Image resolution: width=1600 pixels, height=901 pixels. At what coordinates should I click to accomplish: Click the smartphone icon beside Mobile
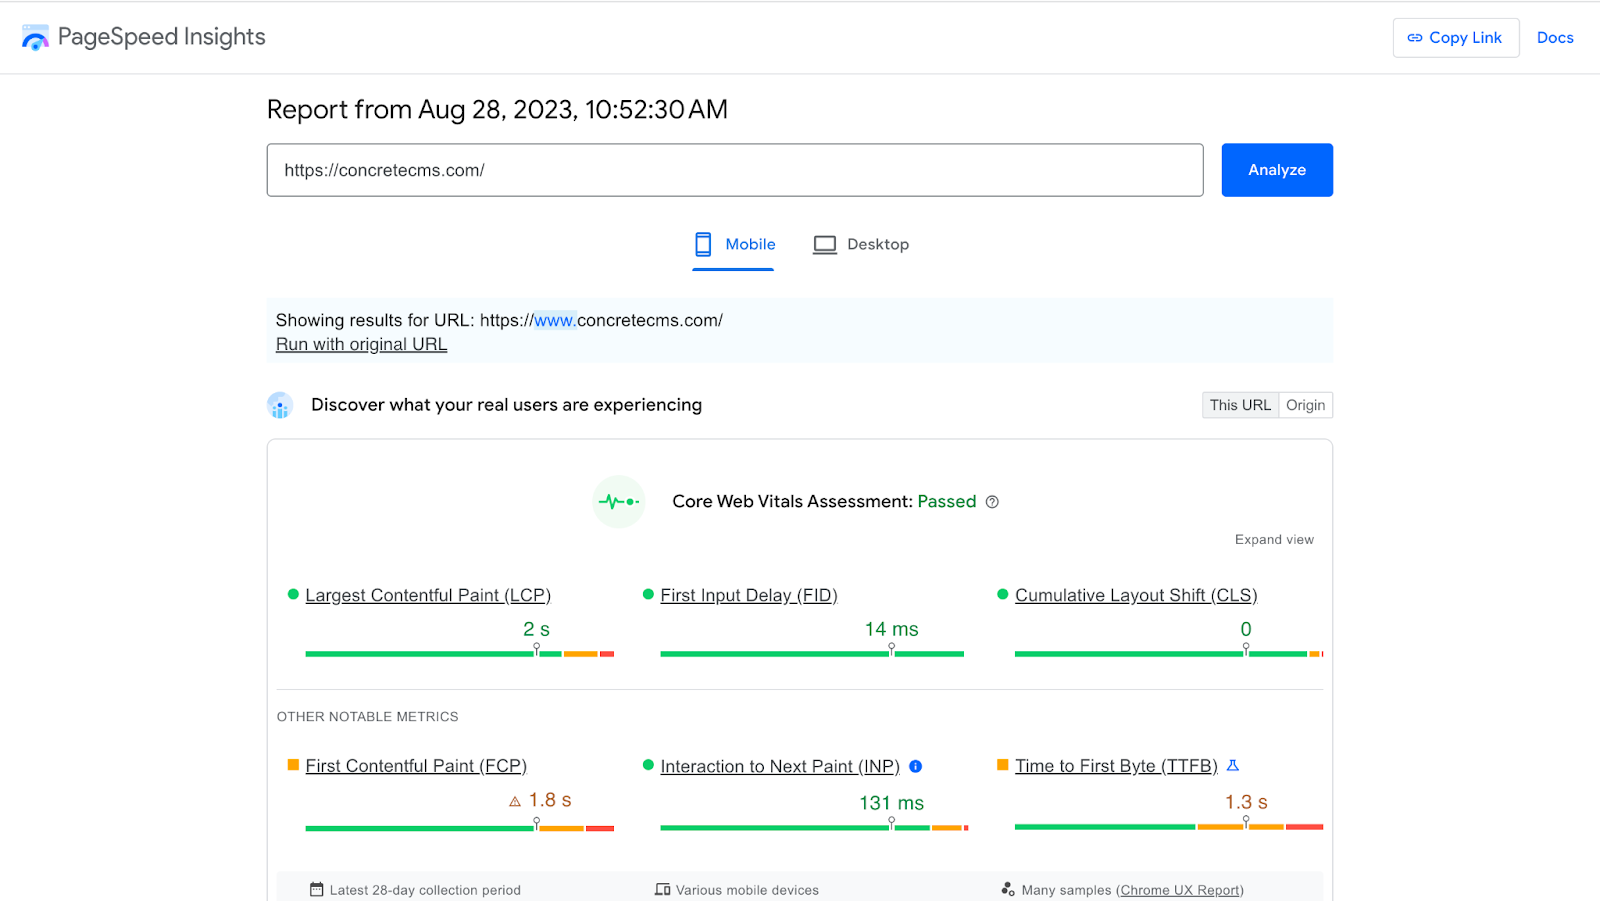702,244
